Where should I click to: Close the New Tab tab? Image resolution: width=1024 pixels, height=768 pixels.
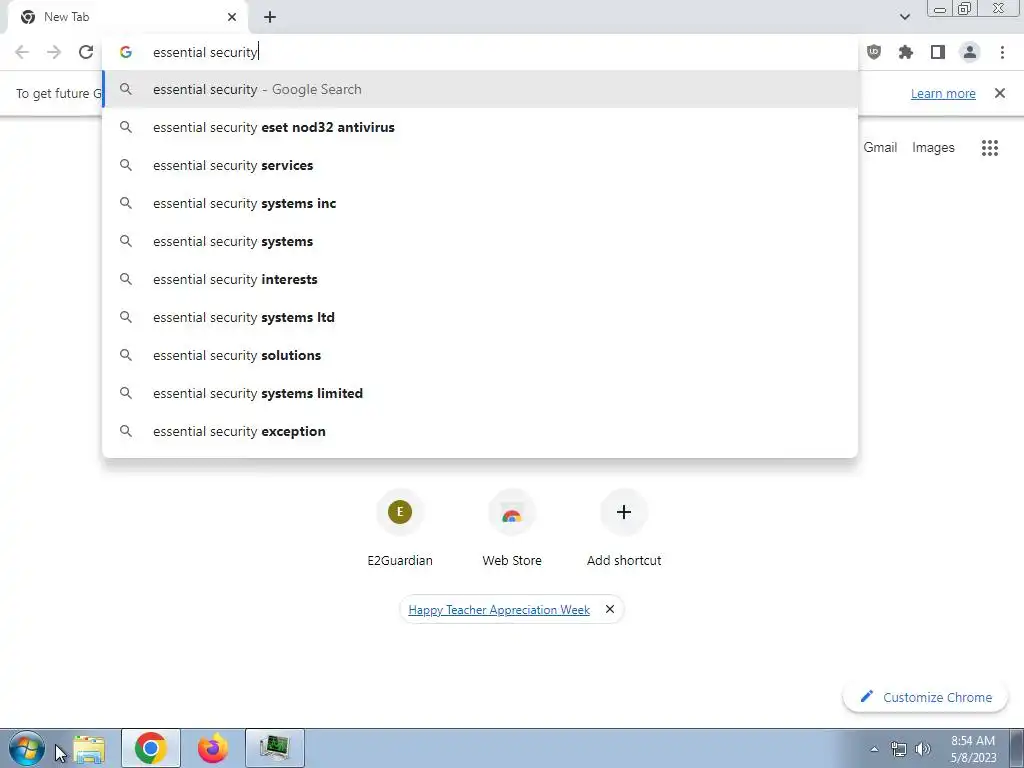pos(232,17)
